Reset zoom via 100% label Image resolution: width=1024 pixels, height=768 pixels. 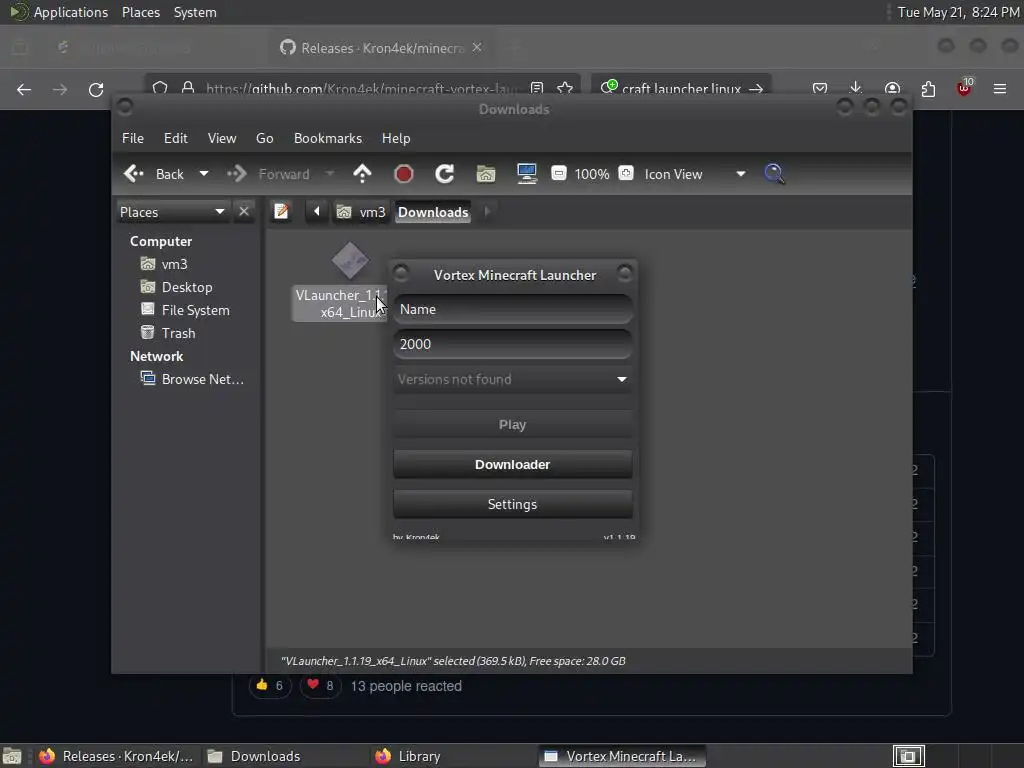click(592, 174)
